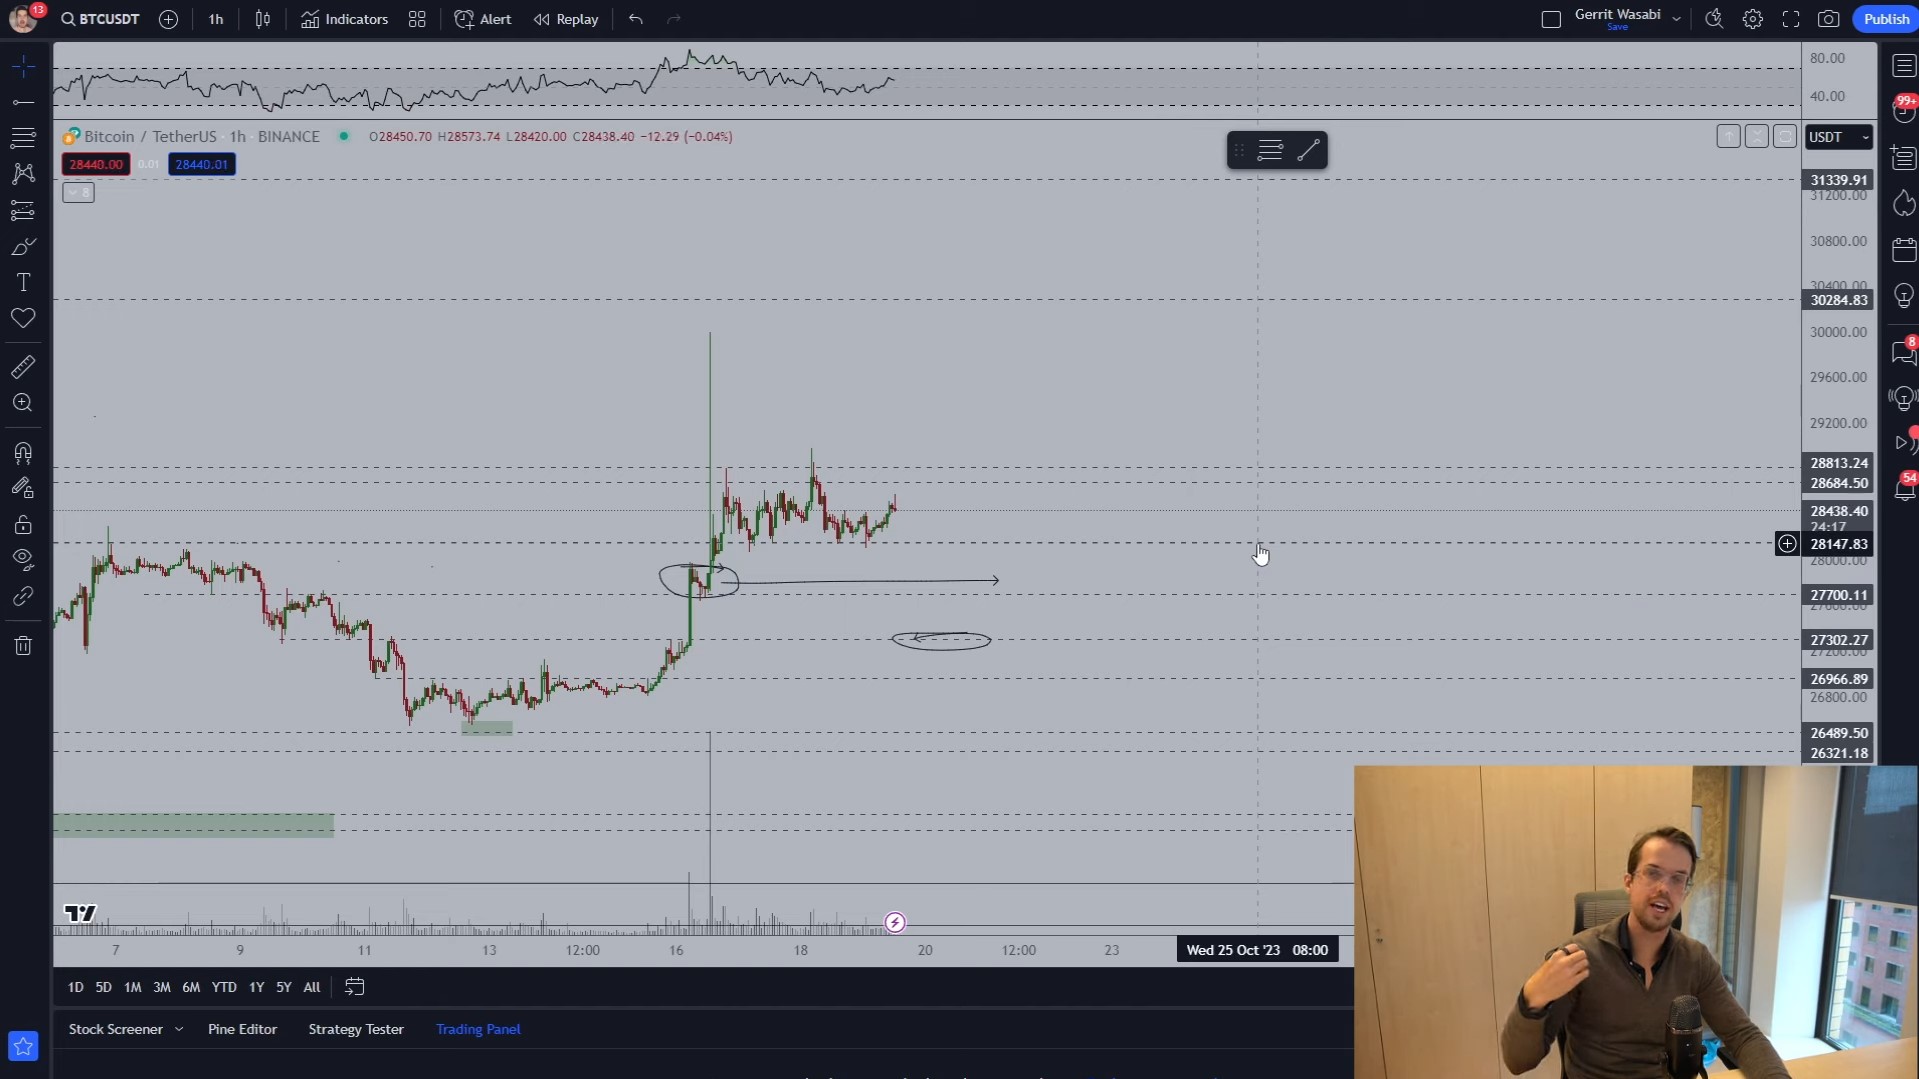1919x1079 pixels.
Task: Click the red 28440.00 sell button
Action: (x=96, y=164)
